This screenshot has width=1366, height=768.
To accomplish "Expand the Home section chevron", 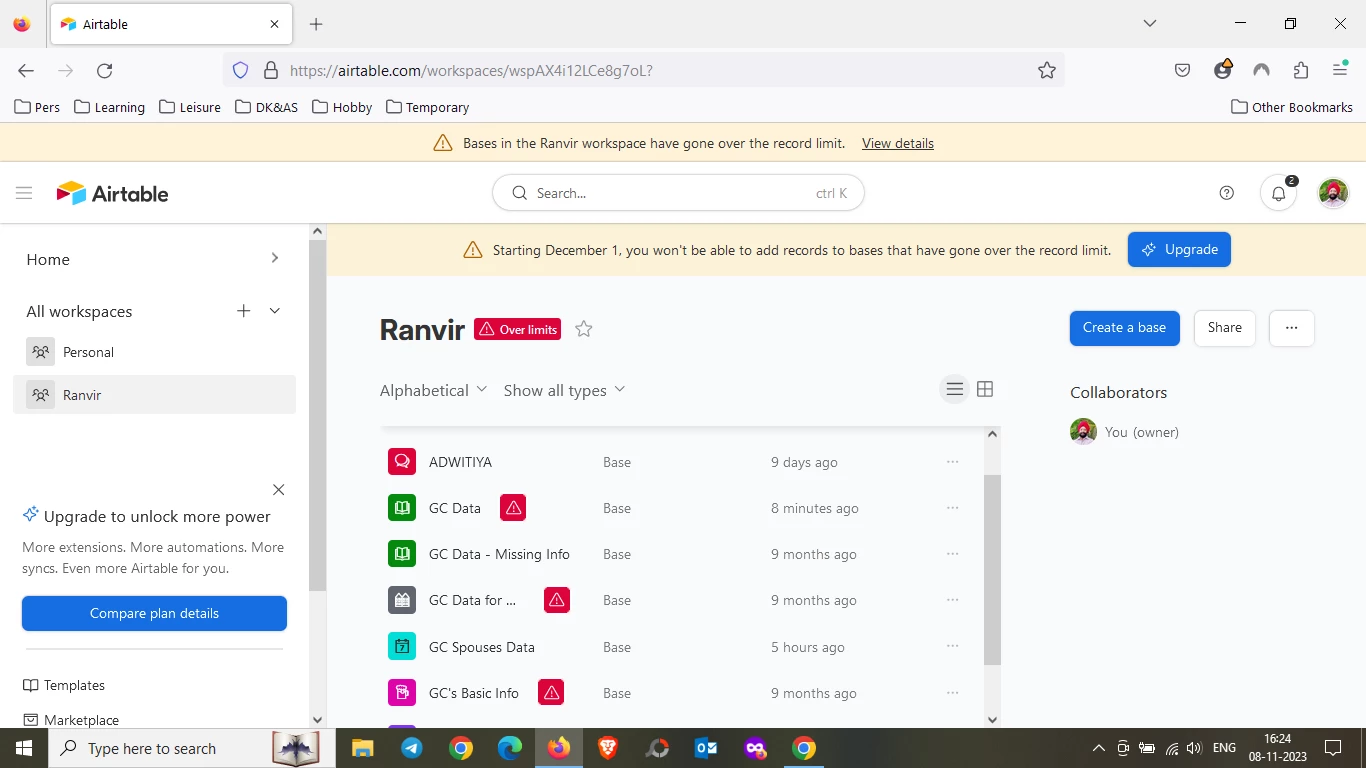I will coord(275,258).
